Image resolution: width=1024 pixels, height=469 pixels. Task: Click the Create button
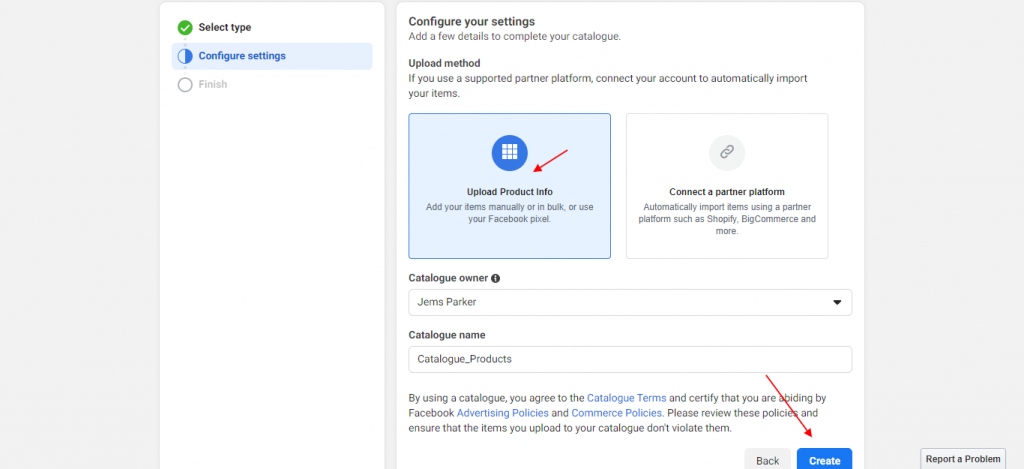[825, 459]
